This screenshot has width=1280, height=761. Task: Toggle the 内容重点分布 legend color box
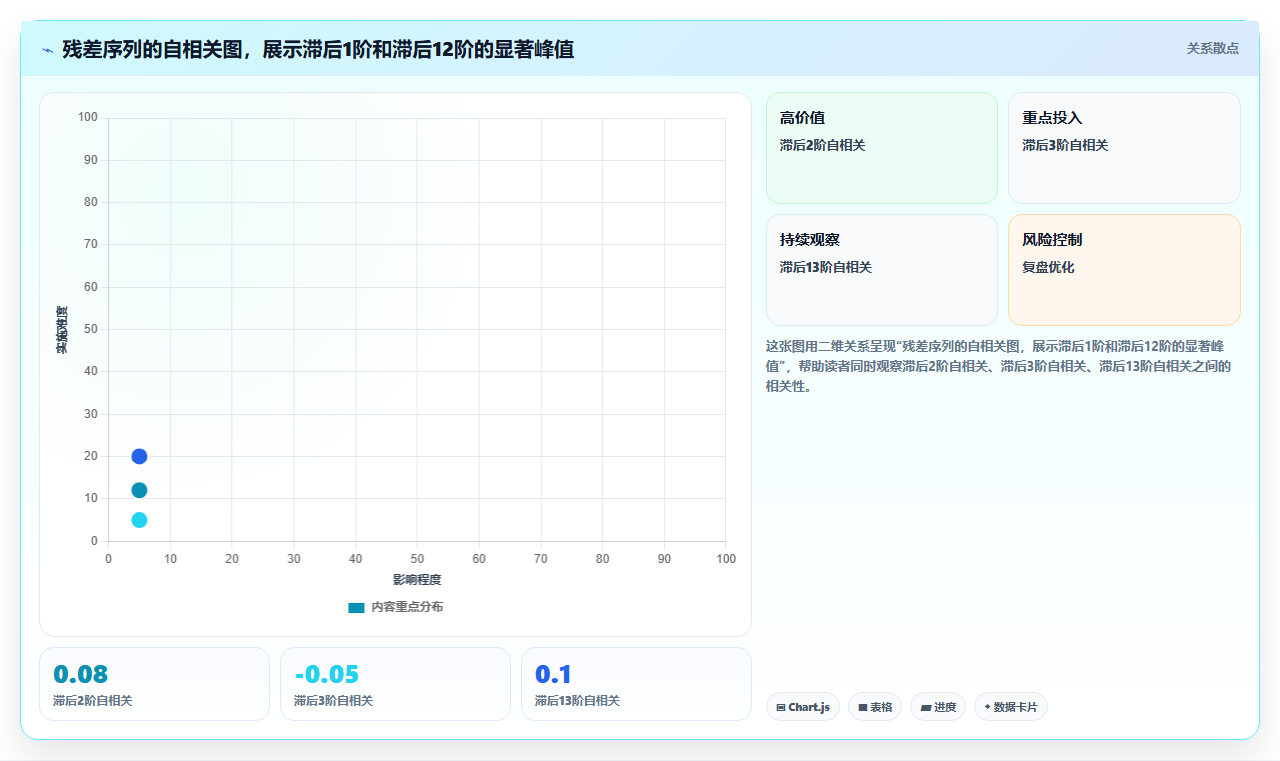pyautogui.click(x=356, y=607)
